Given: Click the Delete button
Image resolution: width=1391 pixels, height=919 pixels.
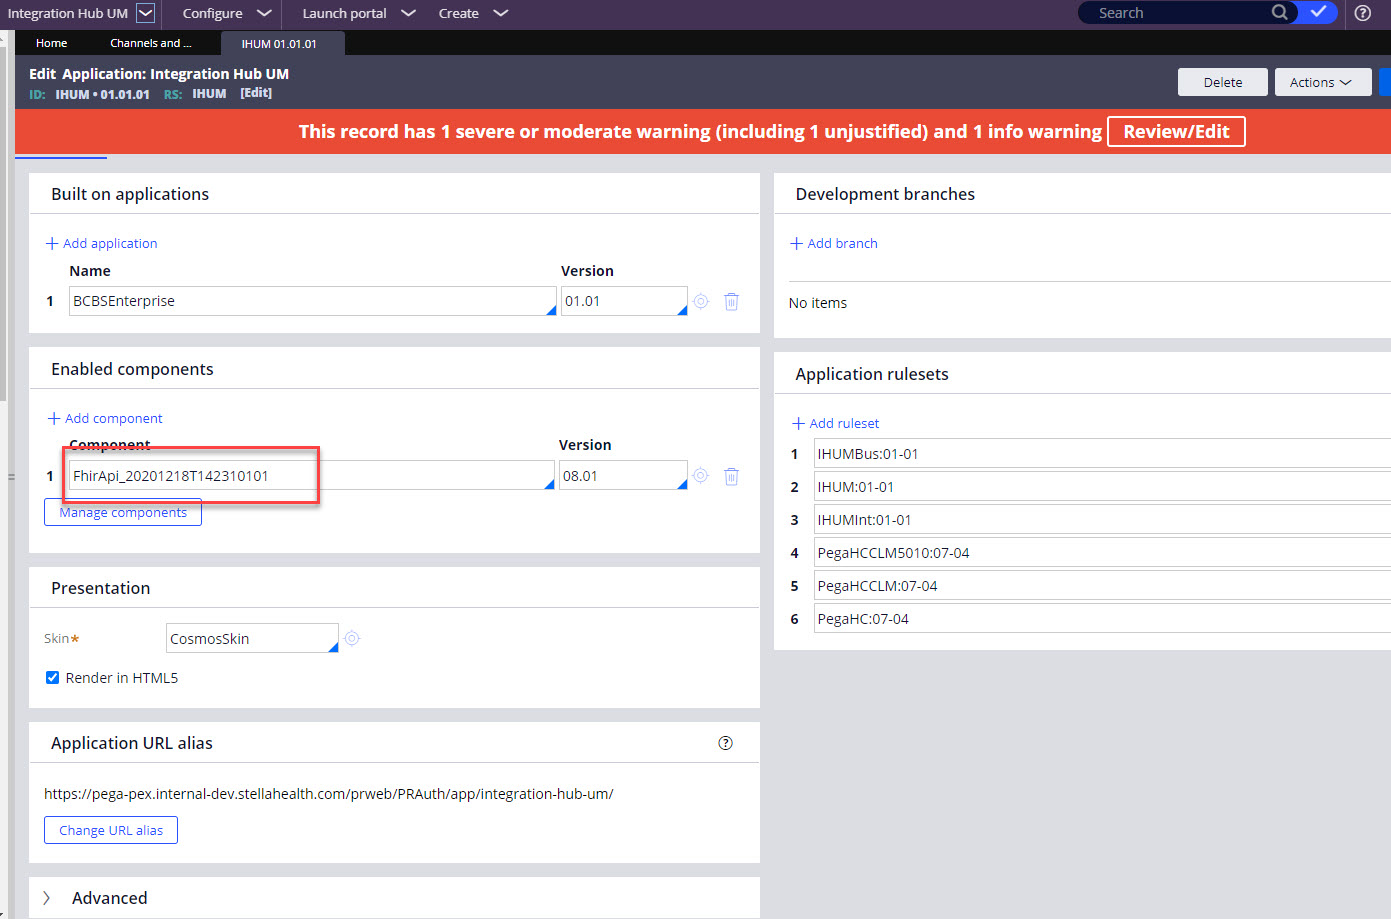Looking at the screenshot, I should coord(1222,82).
